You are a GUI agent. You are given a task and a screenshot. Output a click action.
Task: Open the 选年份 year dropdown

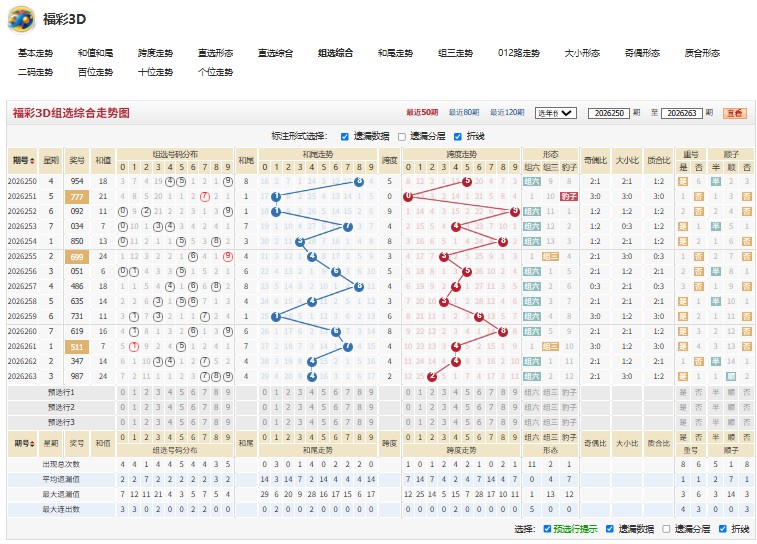pyautogui.click(x=556, y=113)
